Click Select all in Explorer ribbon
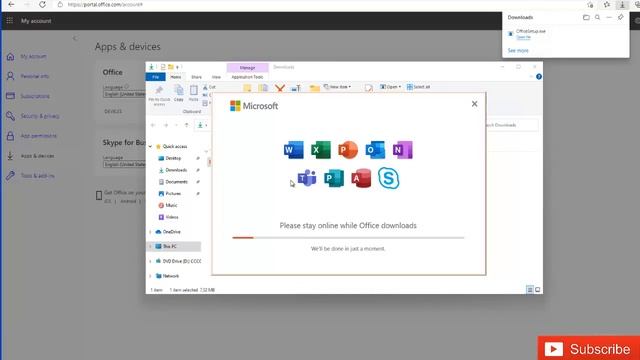The image size is (640, 360). [418, 87]
